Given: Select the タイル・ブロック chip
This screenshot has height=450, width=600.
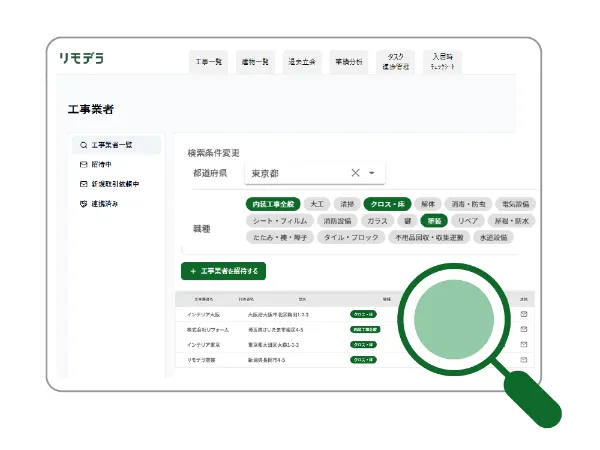Looking at the screenshot, I should pos(351,237).
